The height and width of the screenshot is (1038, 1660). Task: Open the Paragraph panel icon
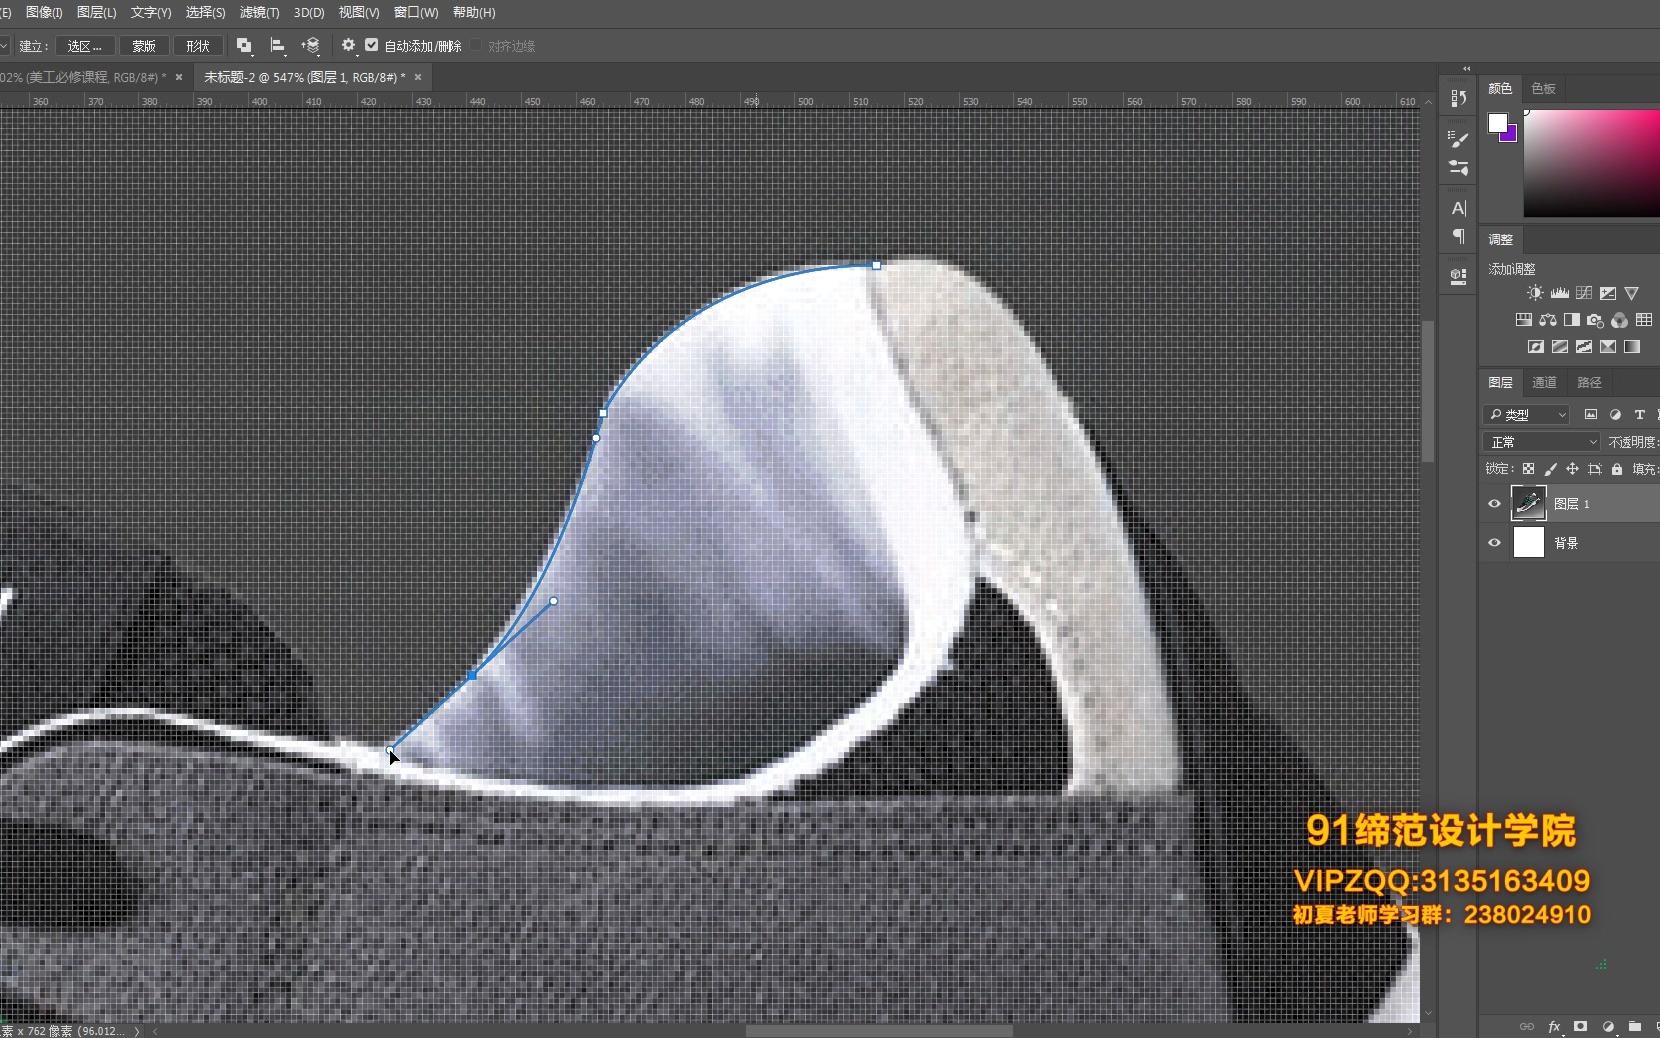1459,236
